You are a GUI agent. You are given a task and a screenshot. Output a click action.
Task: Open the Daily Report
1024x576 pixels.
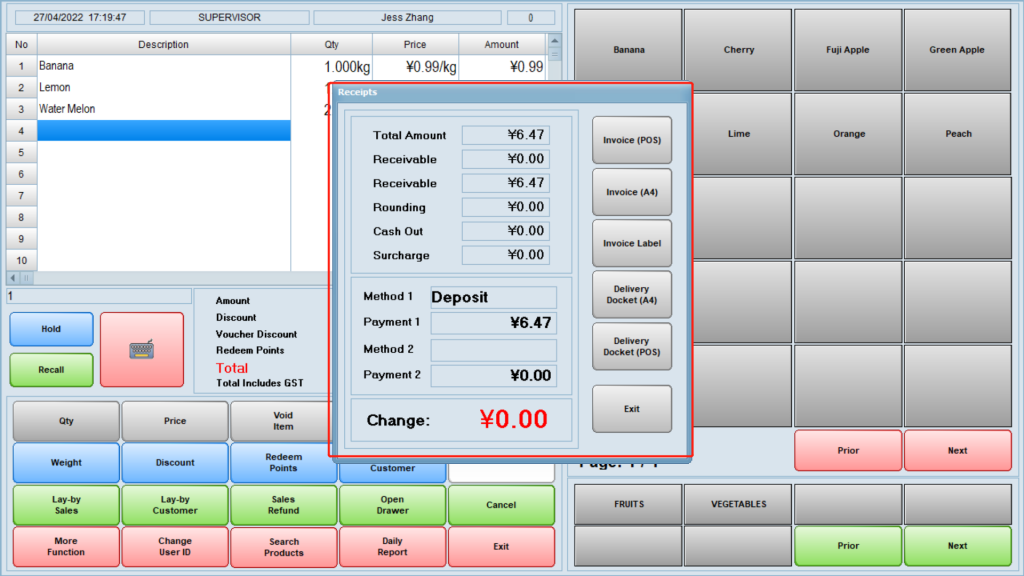pyautogui.click(x=392, y=547)
